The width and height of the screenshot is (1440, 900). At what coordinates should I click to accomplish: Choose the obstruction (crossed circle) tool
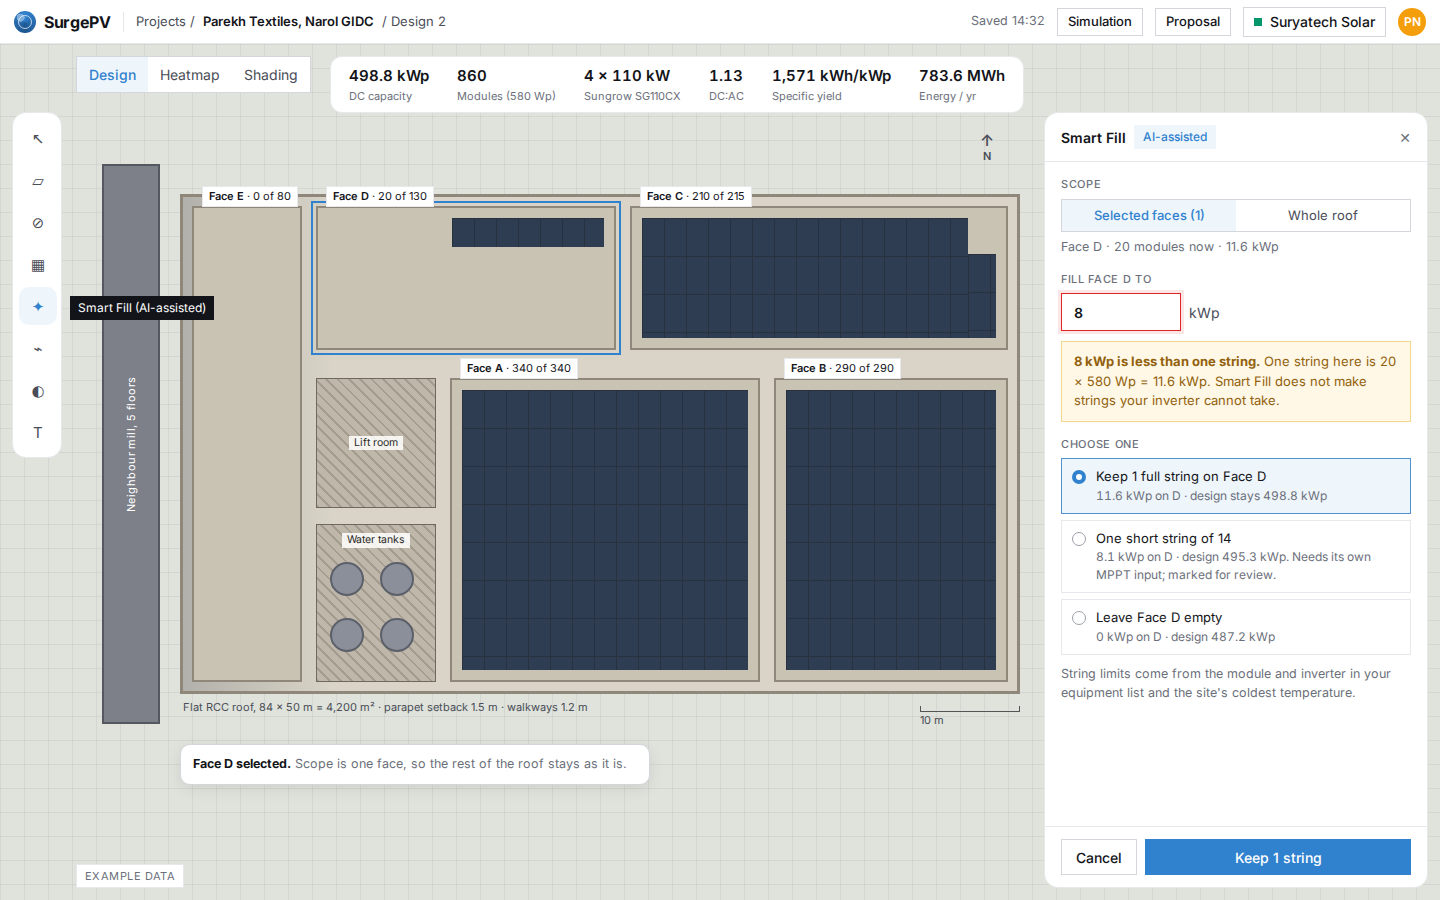[38, 224]
